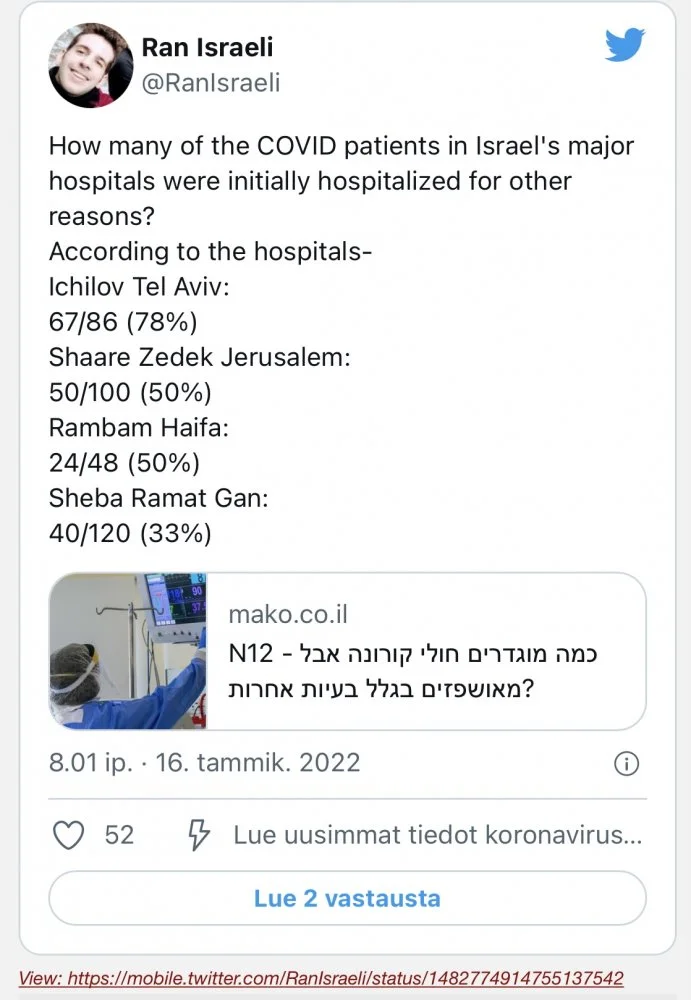The height and width of the screenshot is (1000, 691).
Task: Open the Hebrew N12 article headline
Action: pos(412,671)
